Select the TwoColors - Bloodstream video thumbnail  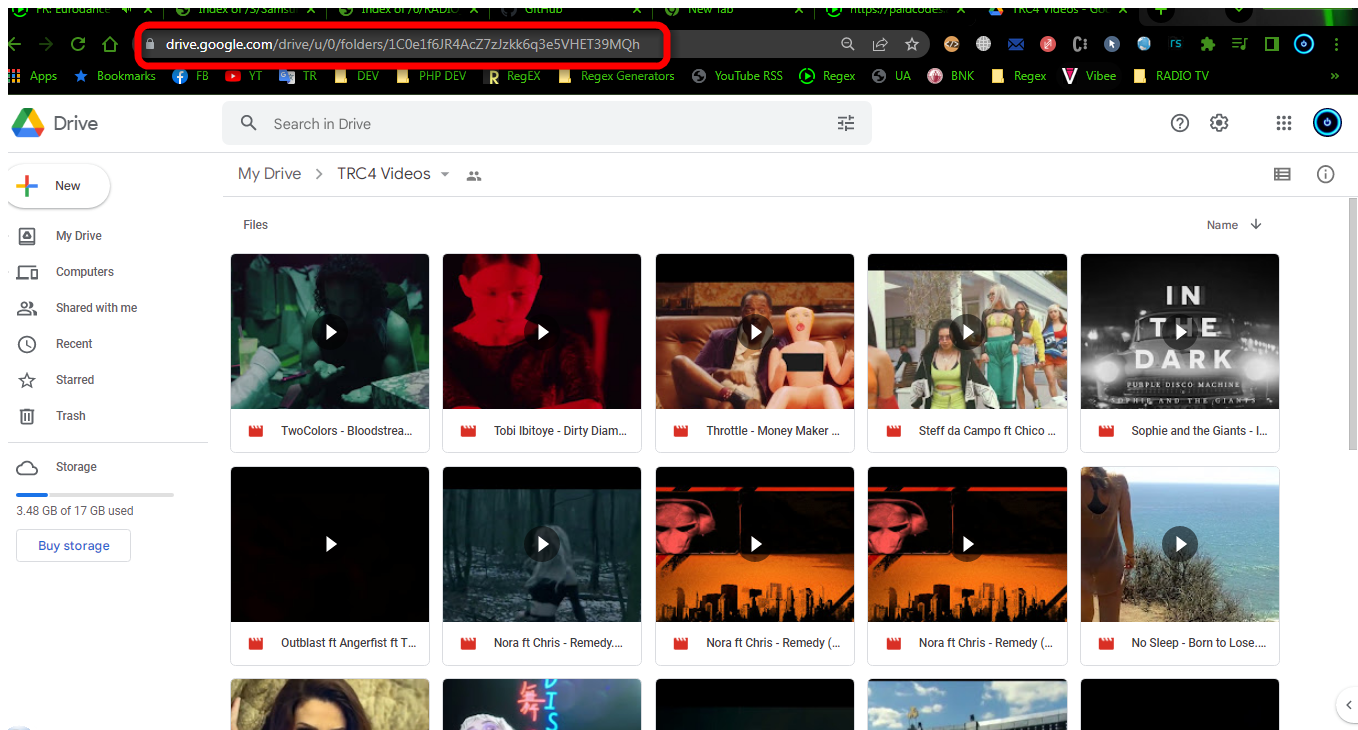coord(330,331)
